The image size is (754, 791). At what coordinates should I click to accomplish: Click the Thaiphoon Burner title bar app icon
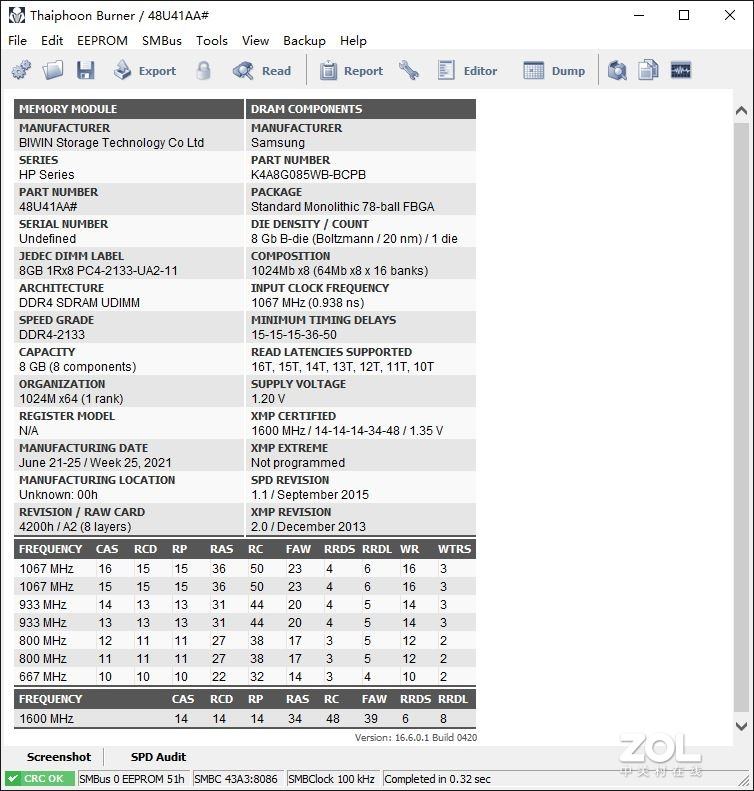coord(17,15)
